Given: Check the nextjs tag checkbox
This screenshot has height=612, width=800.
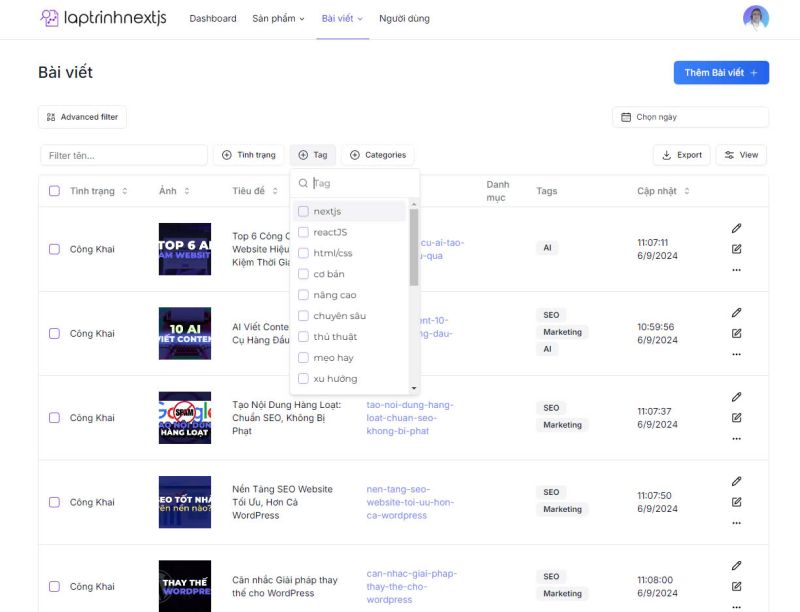Looking at the screenshot, I should 304,211.
